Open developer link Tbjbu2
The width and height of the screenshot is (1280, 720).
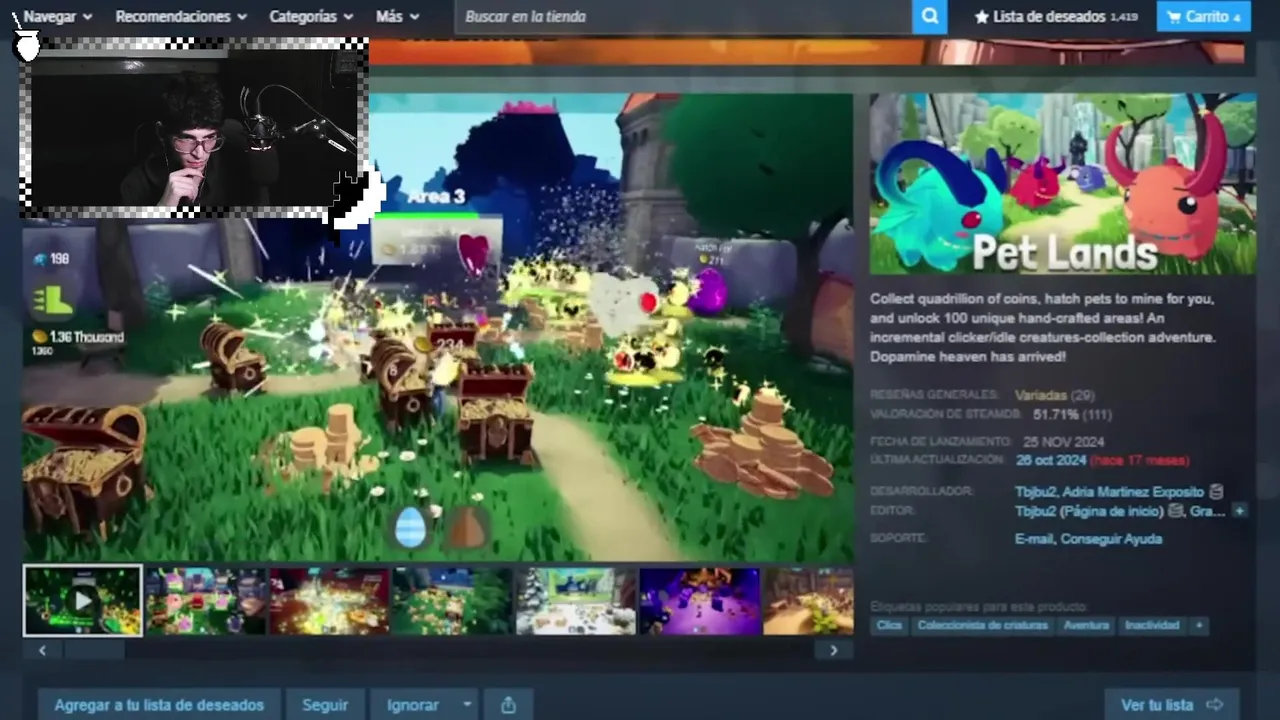(1035, 491)
